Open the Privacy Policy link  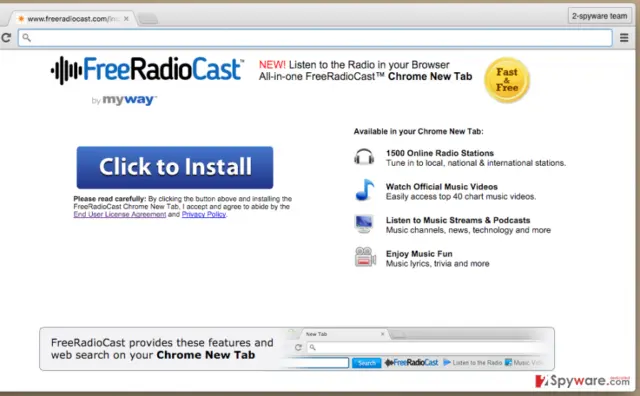[x=204, y=214]
